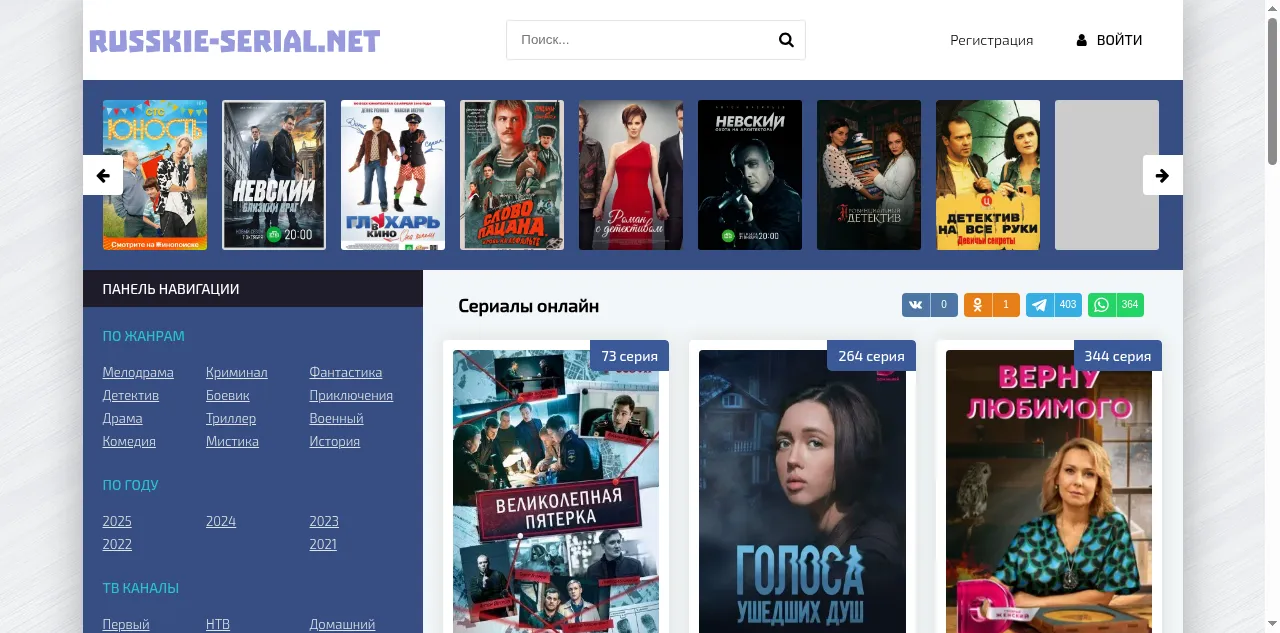Select the Комедия genre
The height and width of the screenshot is (633, 1280).
pos(129,441)
